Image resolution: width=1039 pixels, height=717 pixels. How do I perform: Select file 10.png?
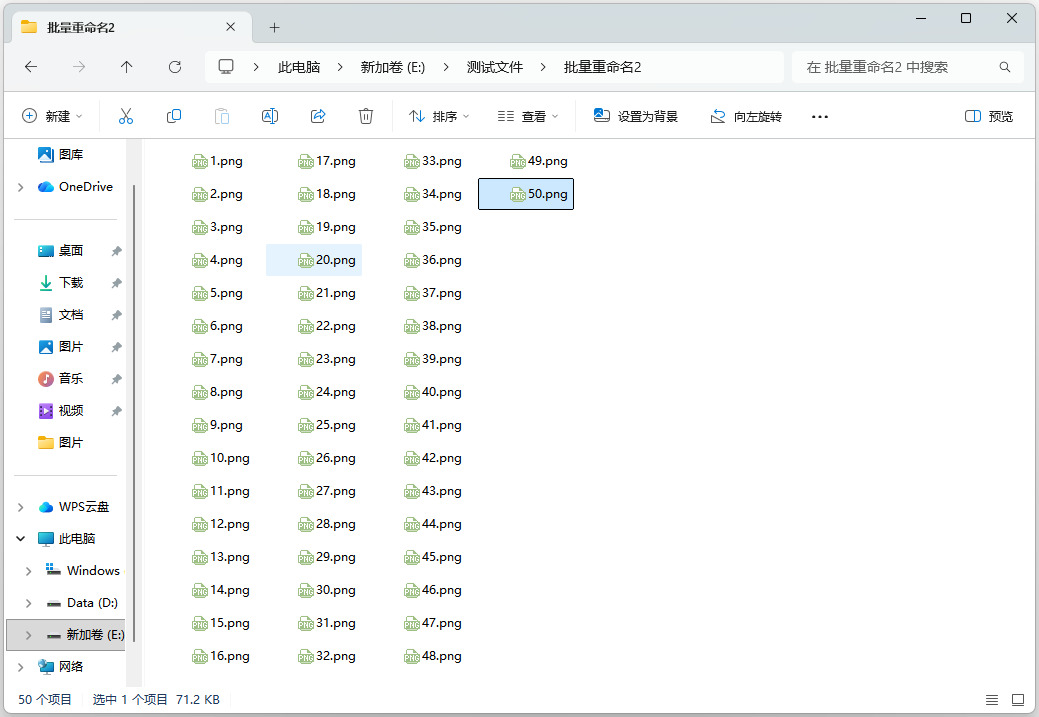tap(221, 458)
